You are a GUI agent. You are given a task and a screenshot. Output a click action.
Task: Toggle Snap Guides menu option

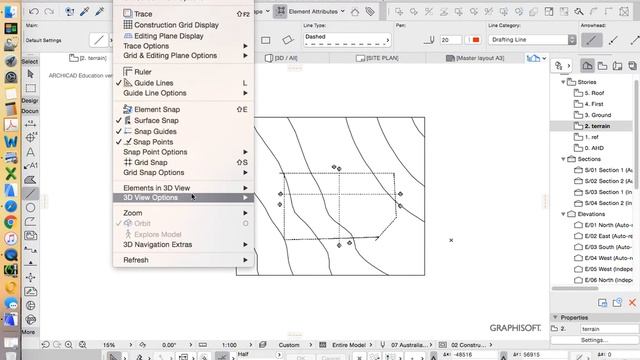click(183, 131)
